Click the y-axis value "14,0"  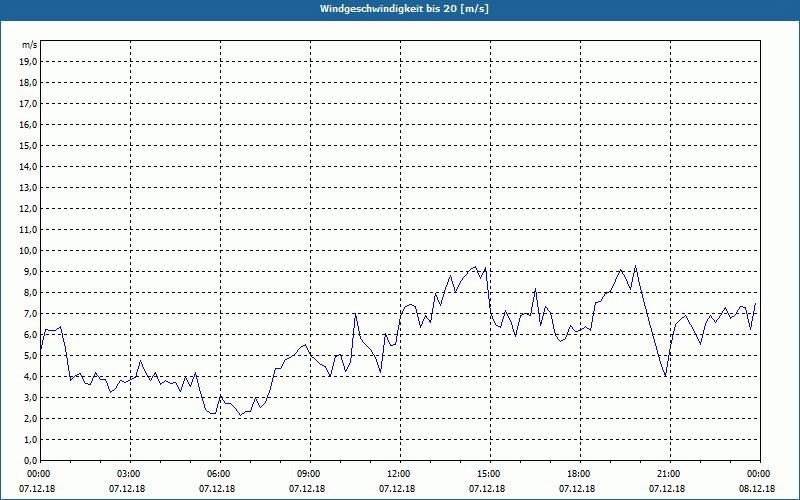click(28, 166)
